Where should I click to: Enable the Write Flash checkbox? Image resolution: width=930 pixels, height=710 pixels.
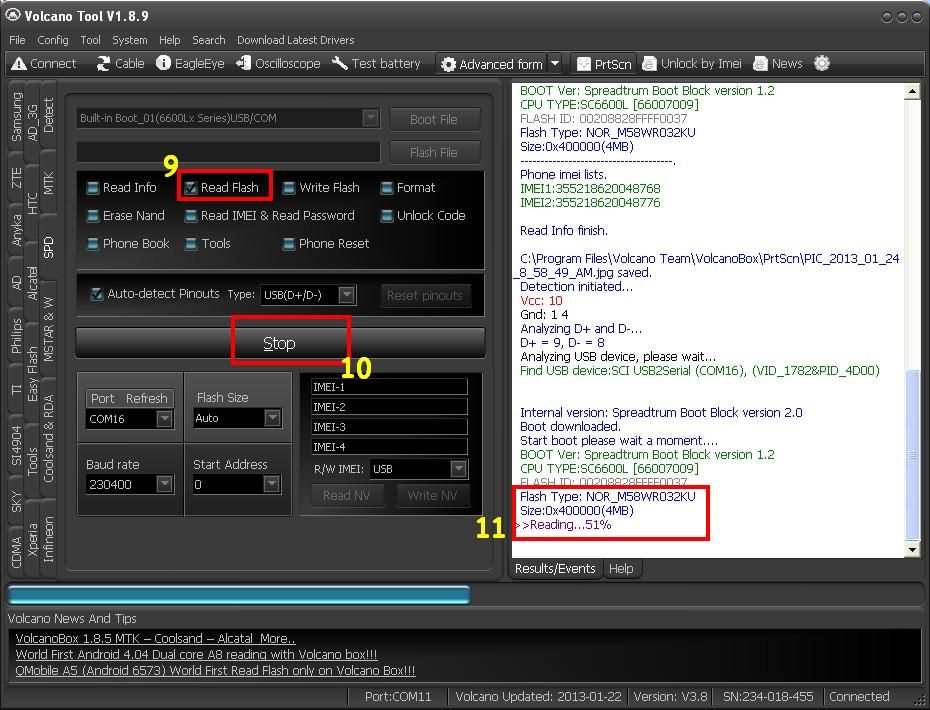pos(289,188)
